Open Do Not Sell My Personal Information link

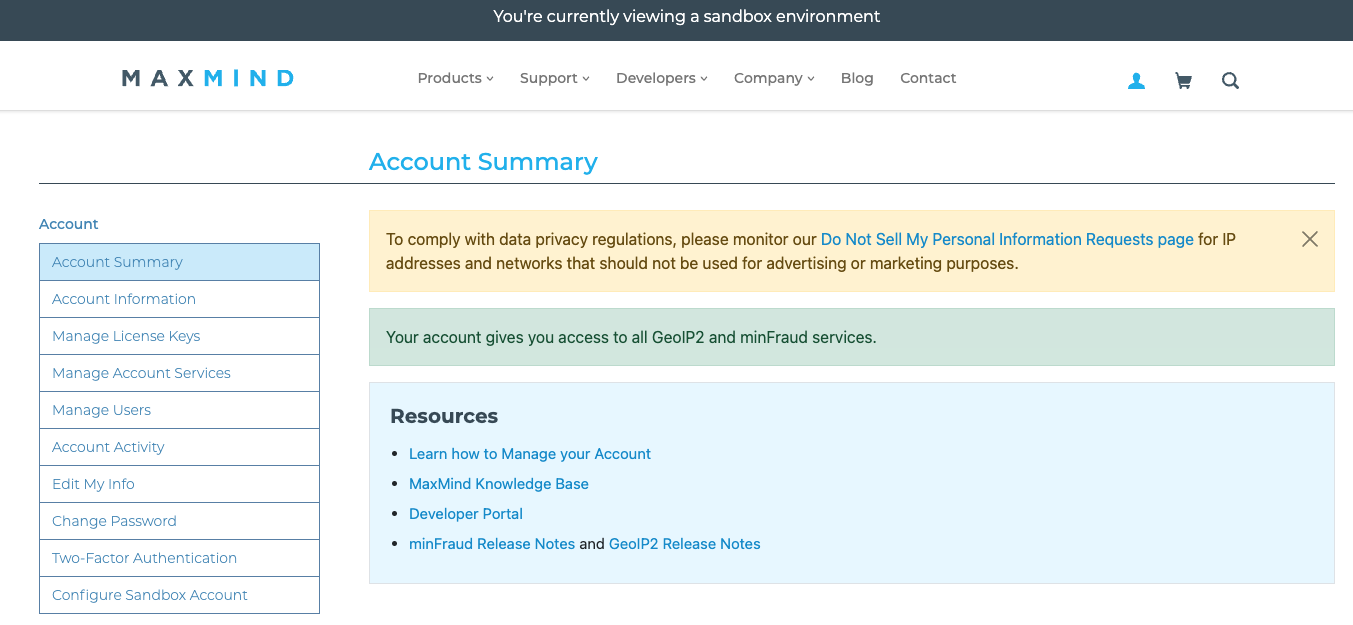1006,240
